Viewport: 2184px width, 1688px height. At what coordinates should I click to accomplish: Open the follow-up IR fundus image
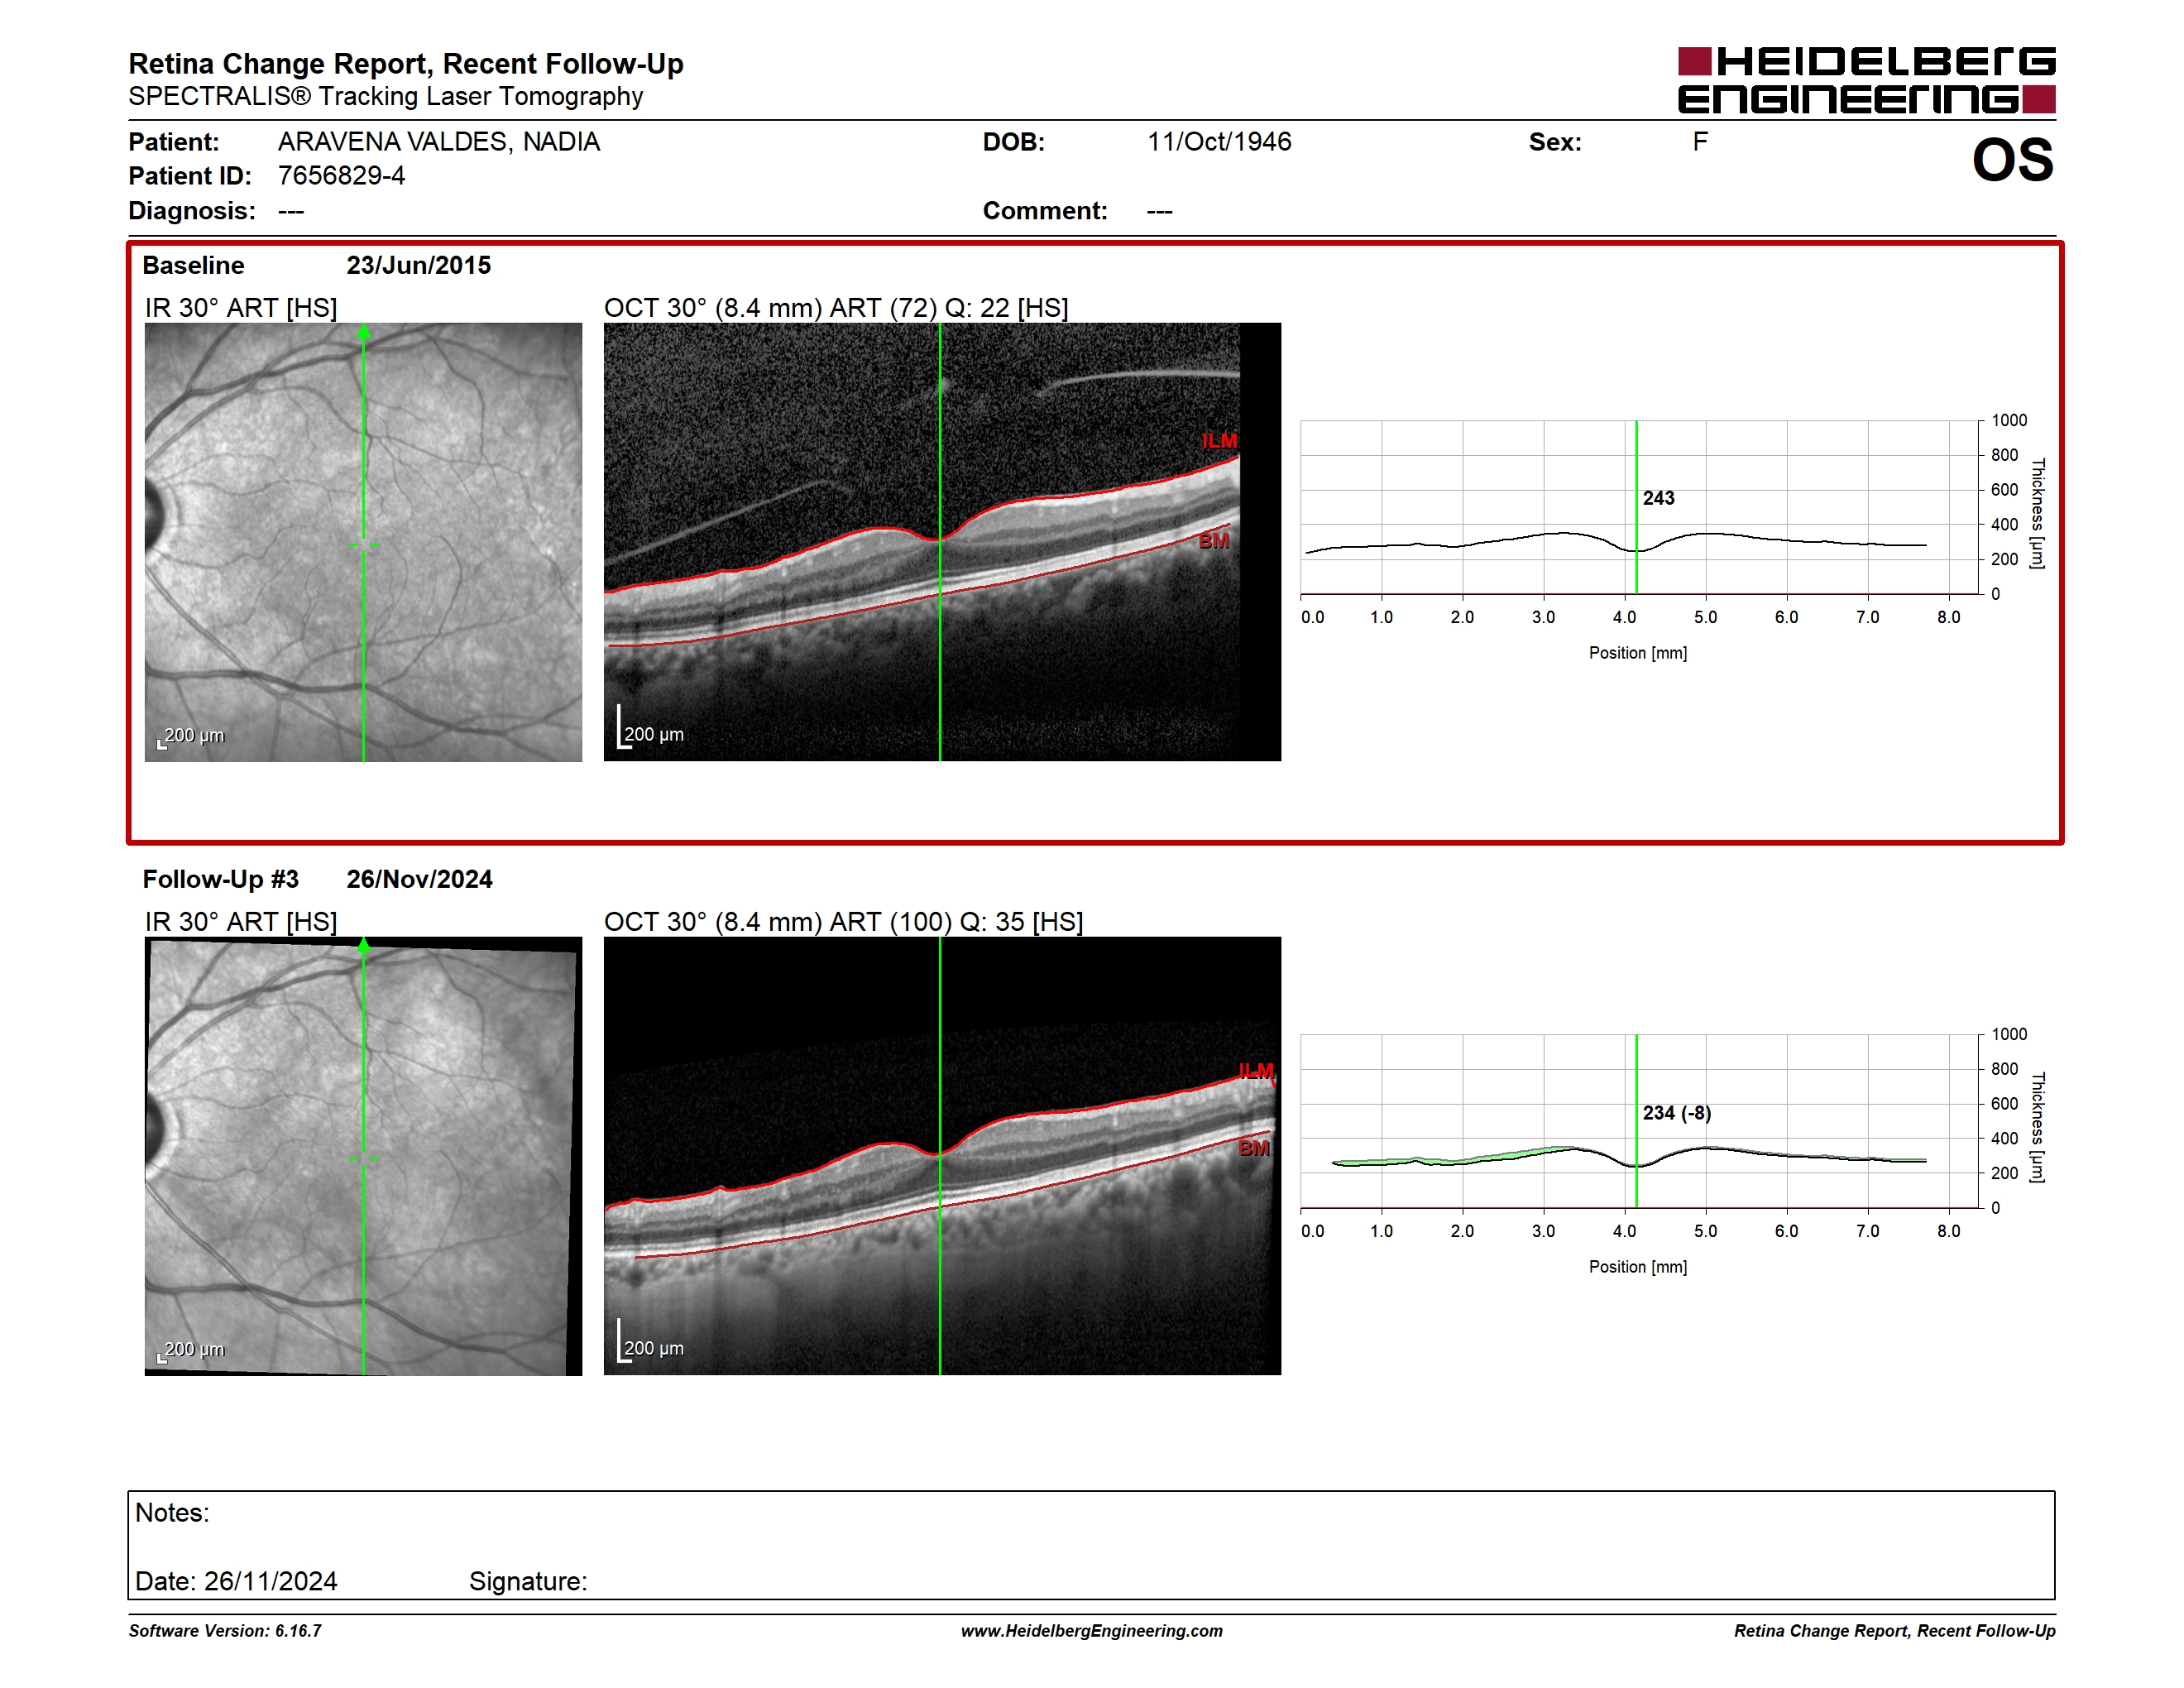coord(363,1156)
